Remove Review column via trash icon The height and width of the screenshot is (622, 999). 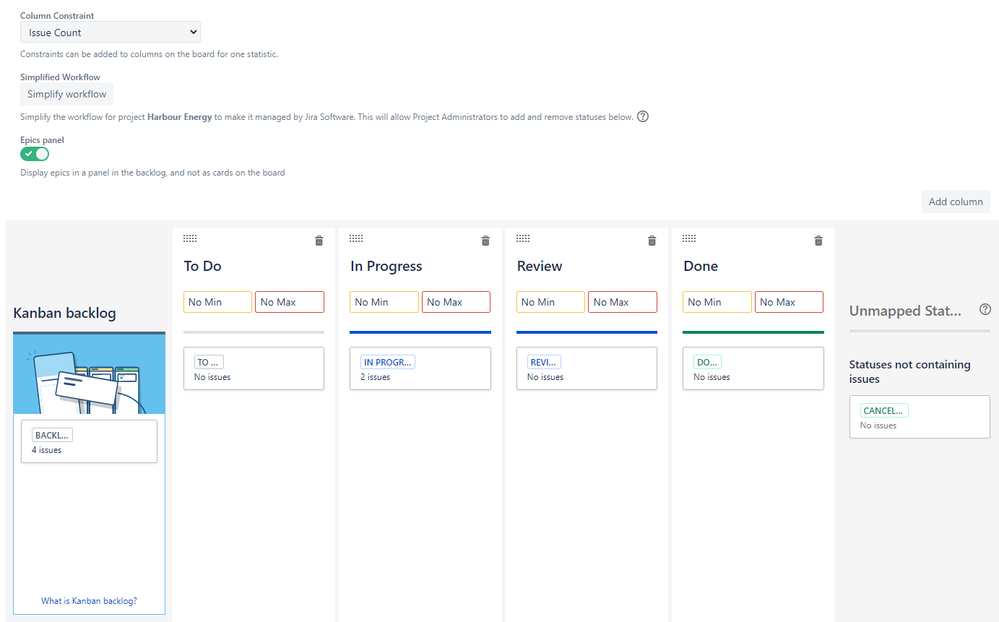point(652,240)
